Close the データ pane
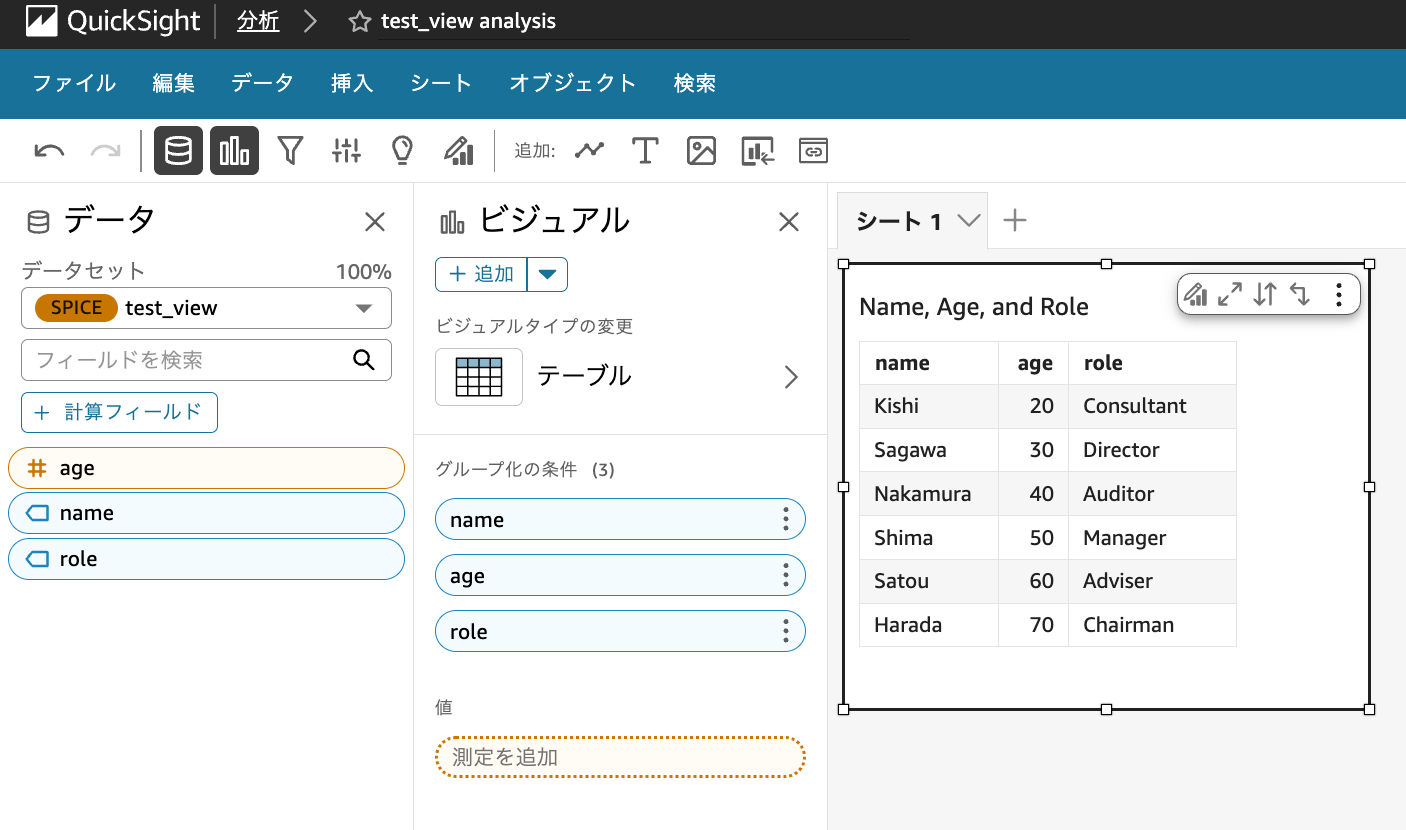The image size is (1406, 830). coord(375,222)
